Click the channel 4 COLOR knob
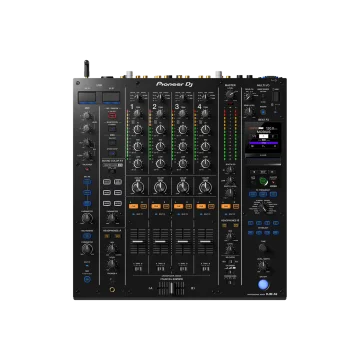 (205, 188)
